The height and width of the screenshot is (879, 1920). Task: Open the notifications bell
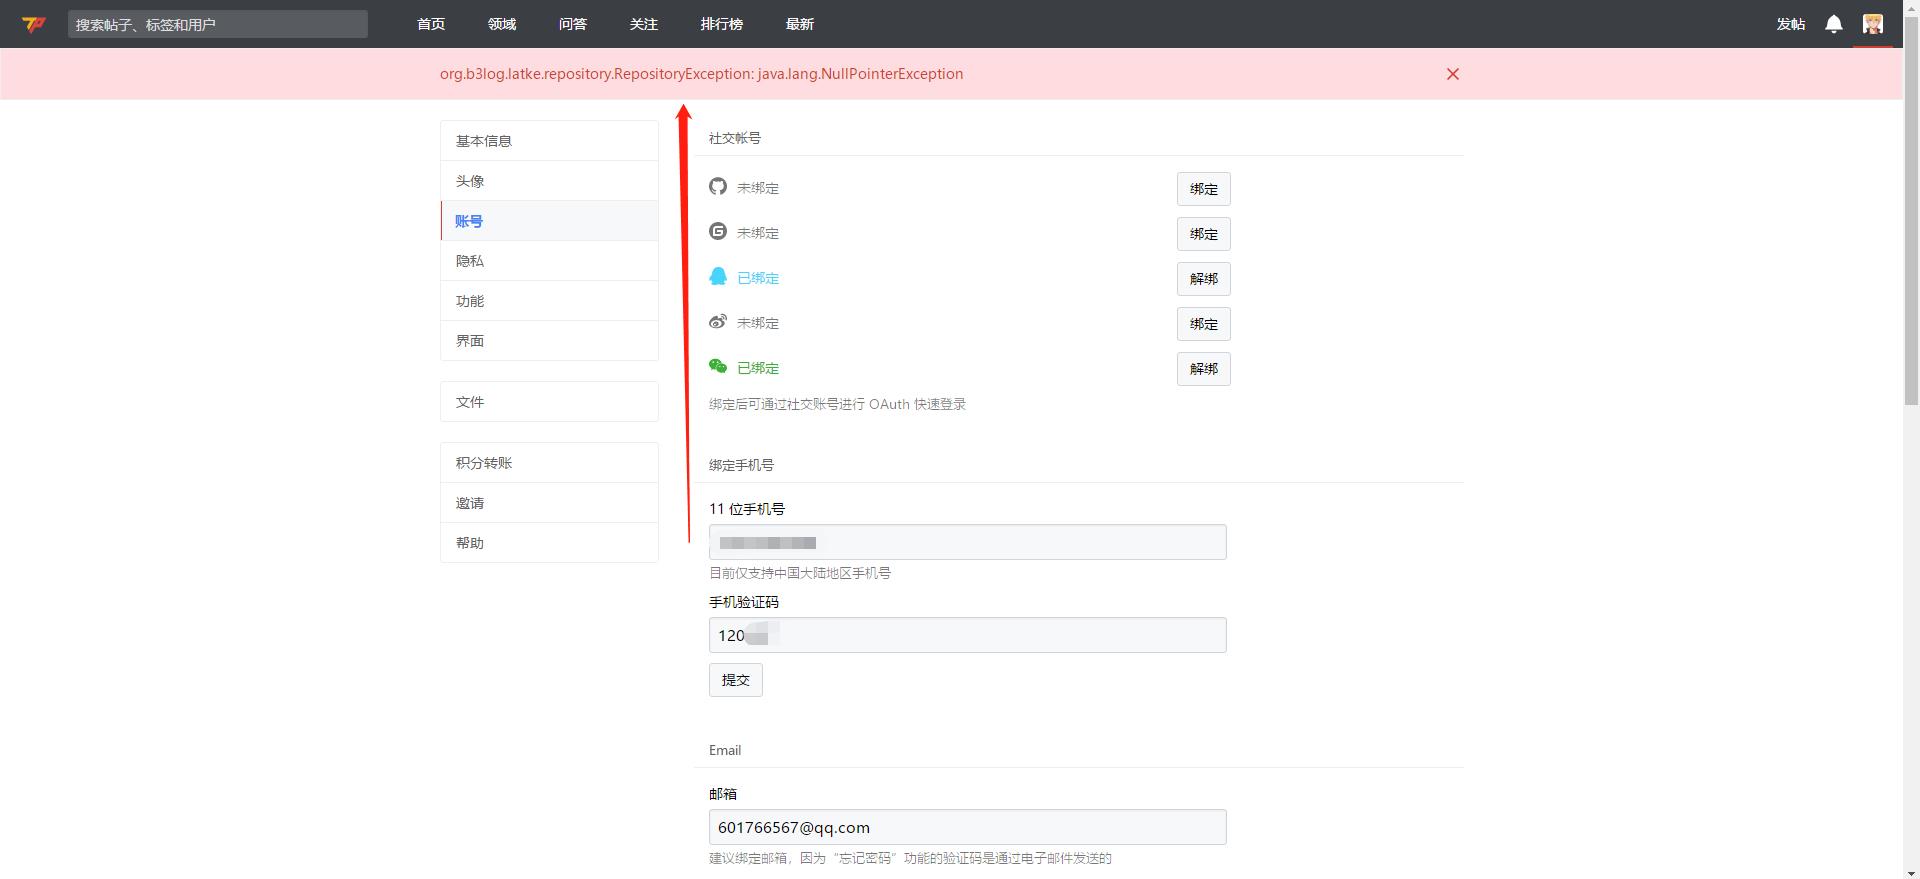pyautogui.click(x=1833, y=24)
